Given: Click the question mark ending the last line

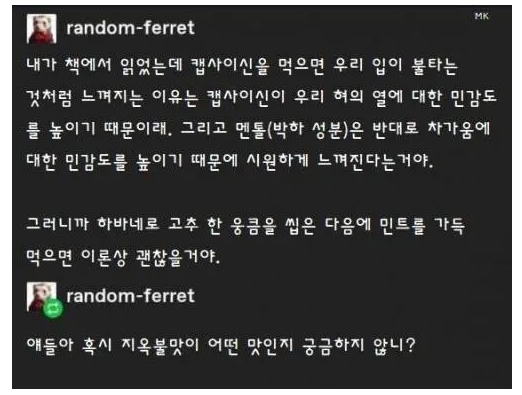Looking at the screenshot, I should 410,345.
